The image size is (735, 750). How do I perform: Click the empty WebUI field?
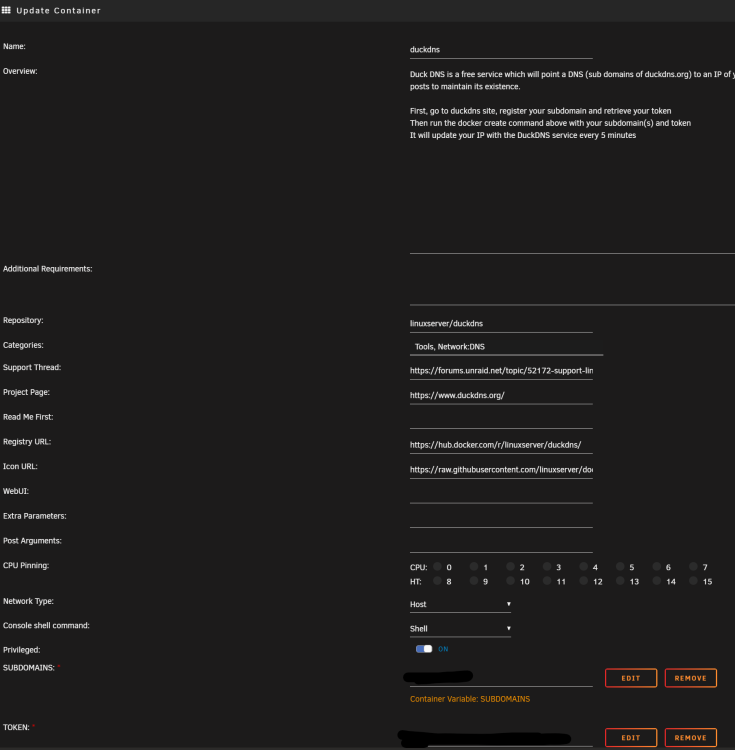(x=501, y=495)
